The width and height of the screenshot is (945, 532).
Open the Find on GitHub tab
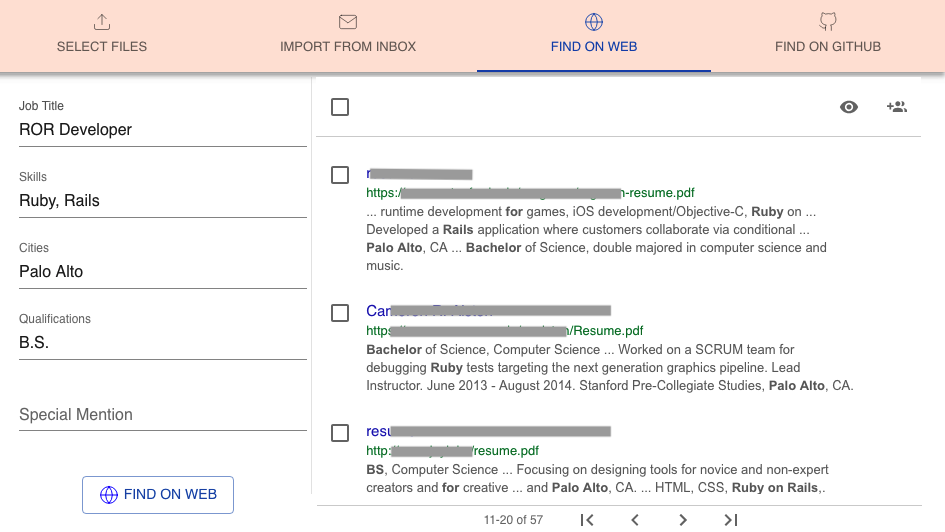pyautogui.click(x=827, y=36)
